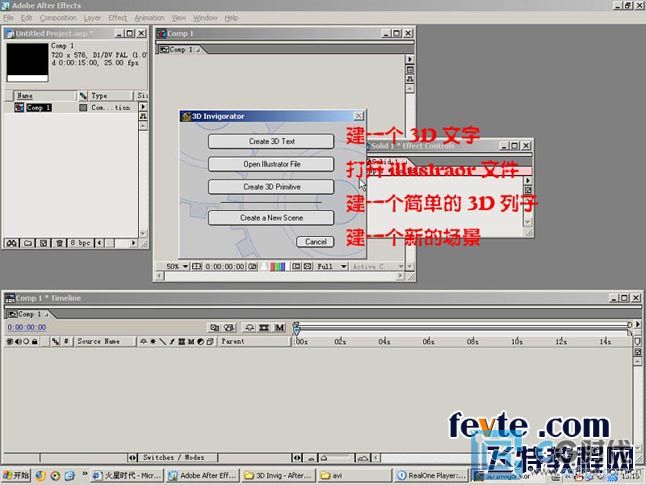Open the Comp window flyout arrow menu

click(410, 59)
